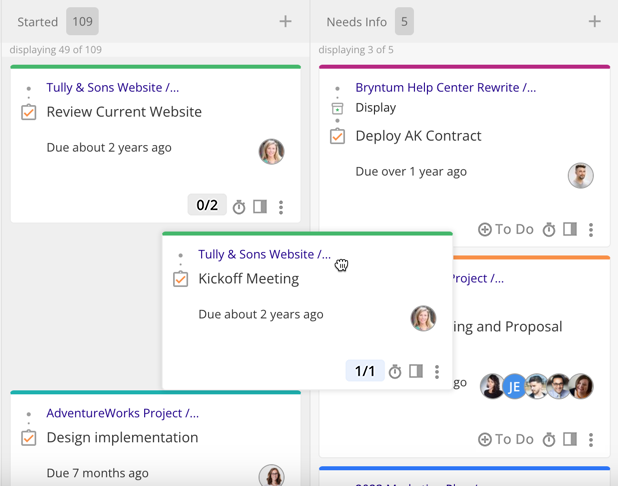Image resolution: width=618 pixels, height=486 pixels.
Task: Click the Display folder label
Action: [x=376, y=108]
